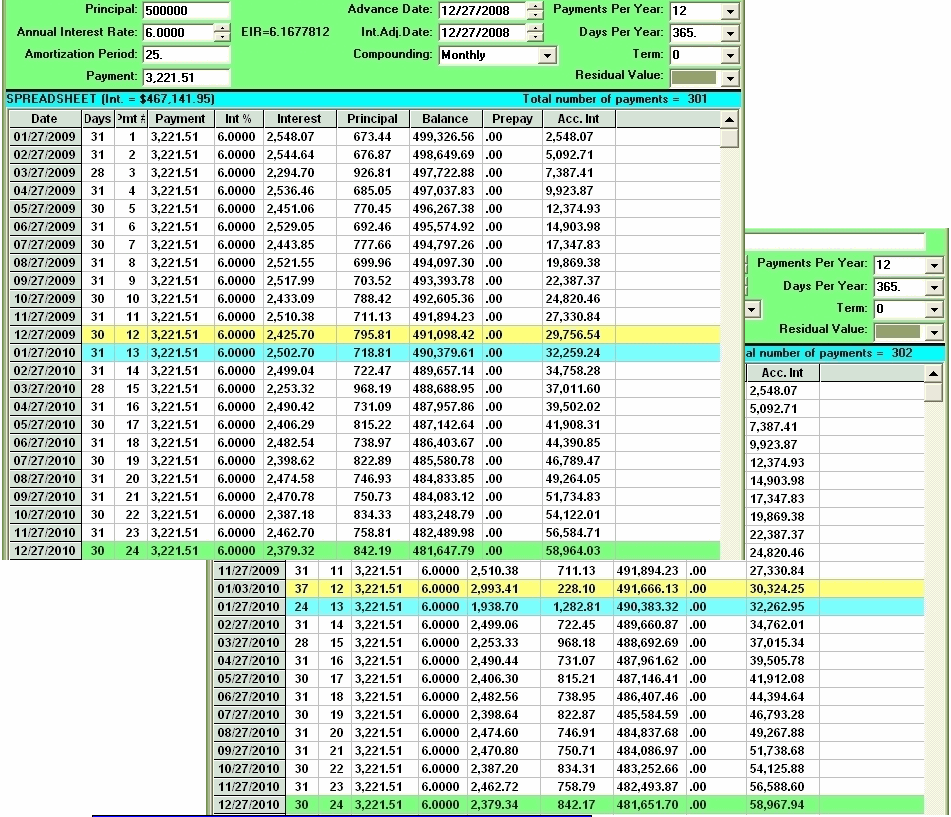951x817 pixels.
Task: Expand Payments Per Year dropdown in top window
Action: pyautogui.click(x=729, y=12)
